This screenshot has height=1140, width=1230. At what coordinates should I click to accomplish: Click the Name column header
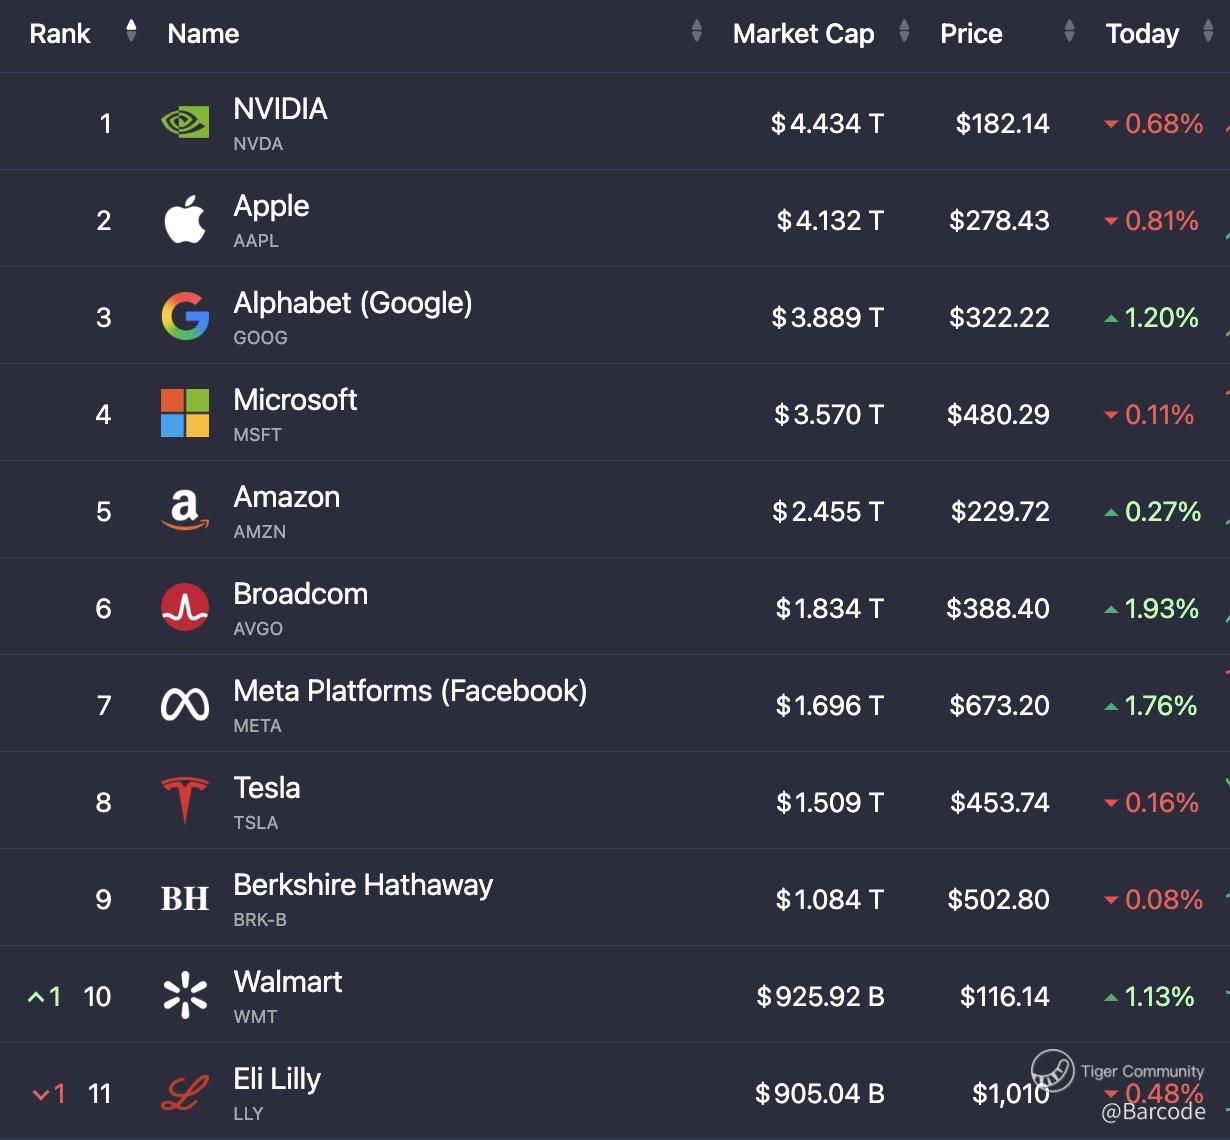(203, 34)
